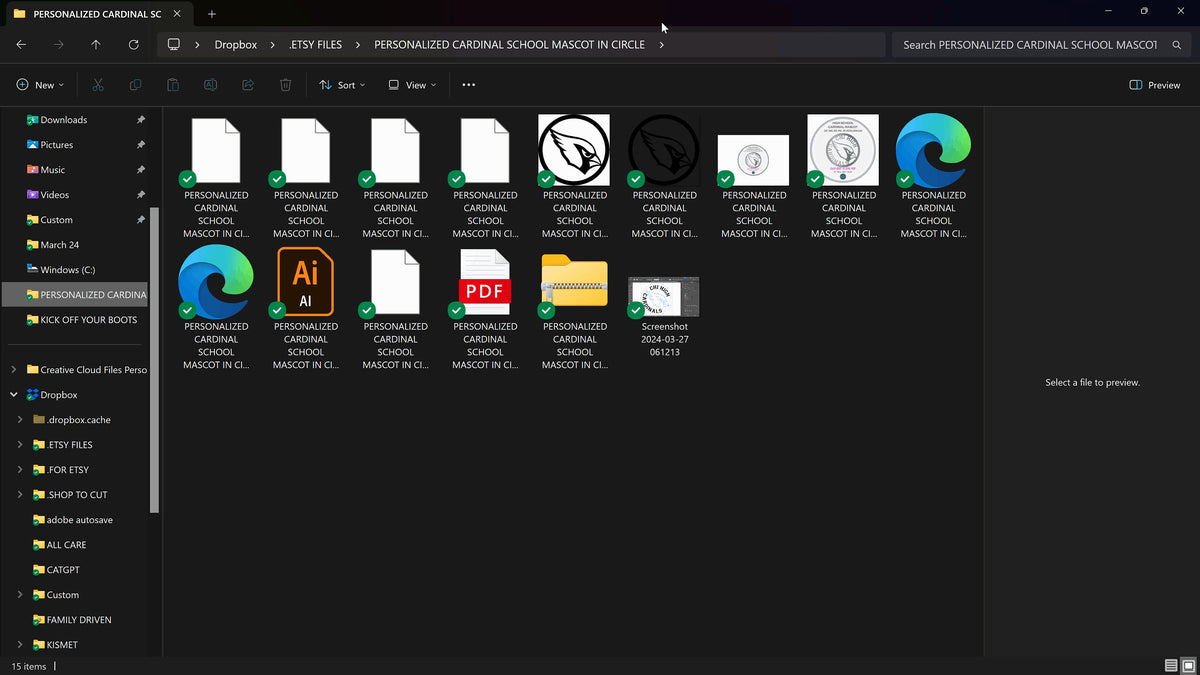The width and height of the screenshot is (1200, 675).
Task: Switch to large thumbnails view in status bar
Action: (1189, 666)
